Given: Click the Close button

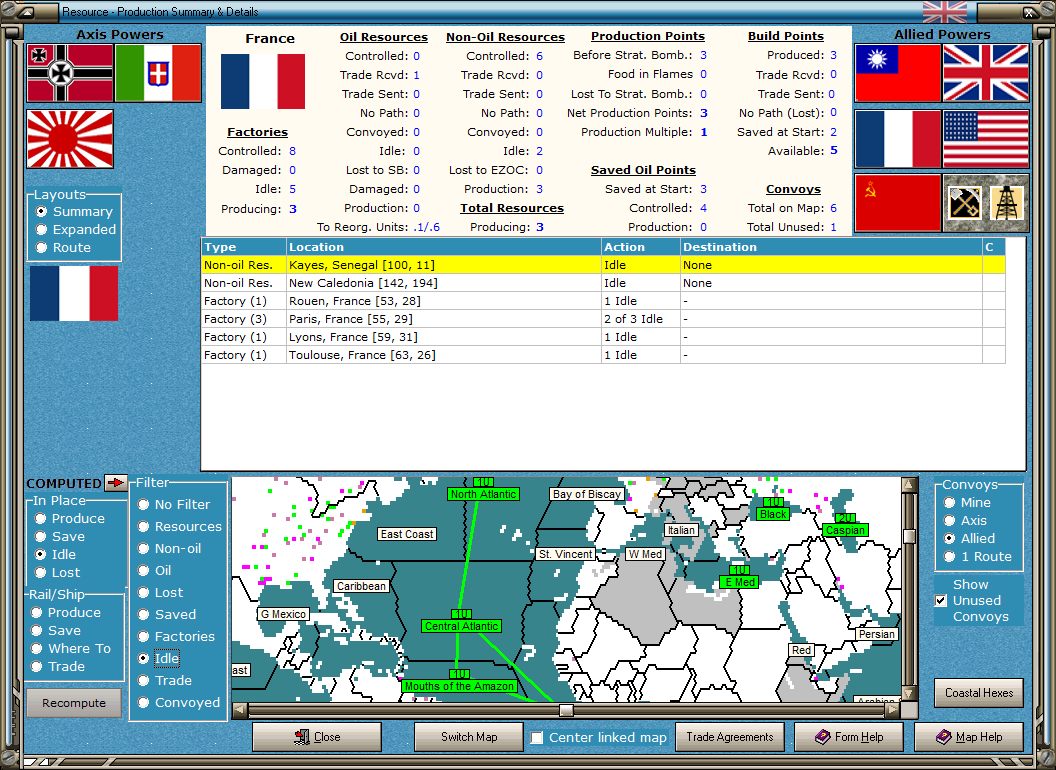Looking at the screenshot, I should (317, 737).
